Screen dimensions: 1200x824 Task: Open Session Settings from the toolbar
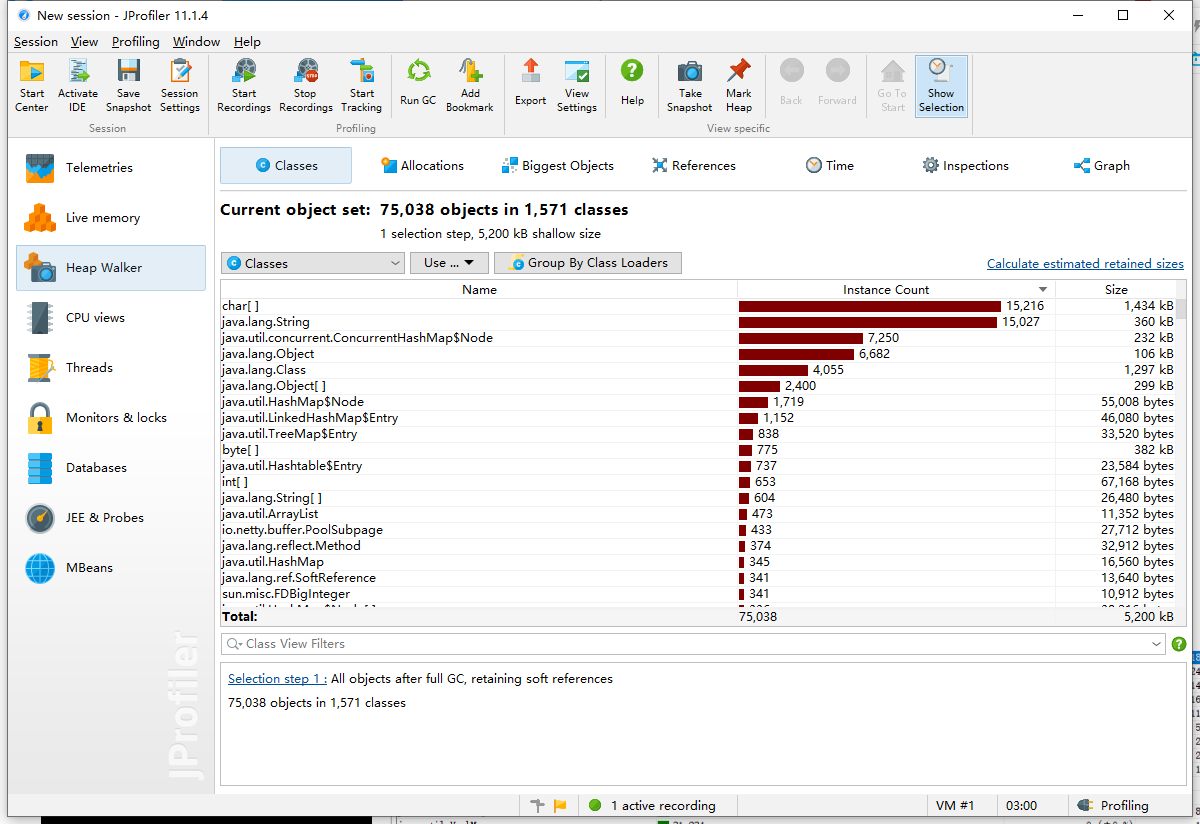coord(180,86)
